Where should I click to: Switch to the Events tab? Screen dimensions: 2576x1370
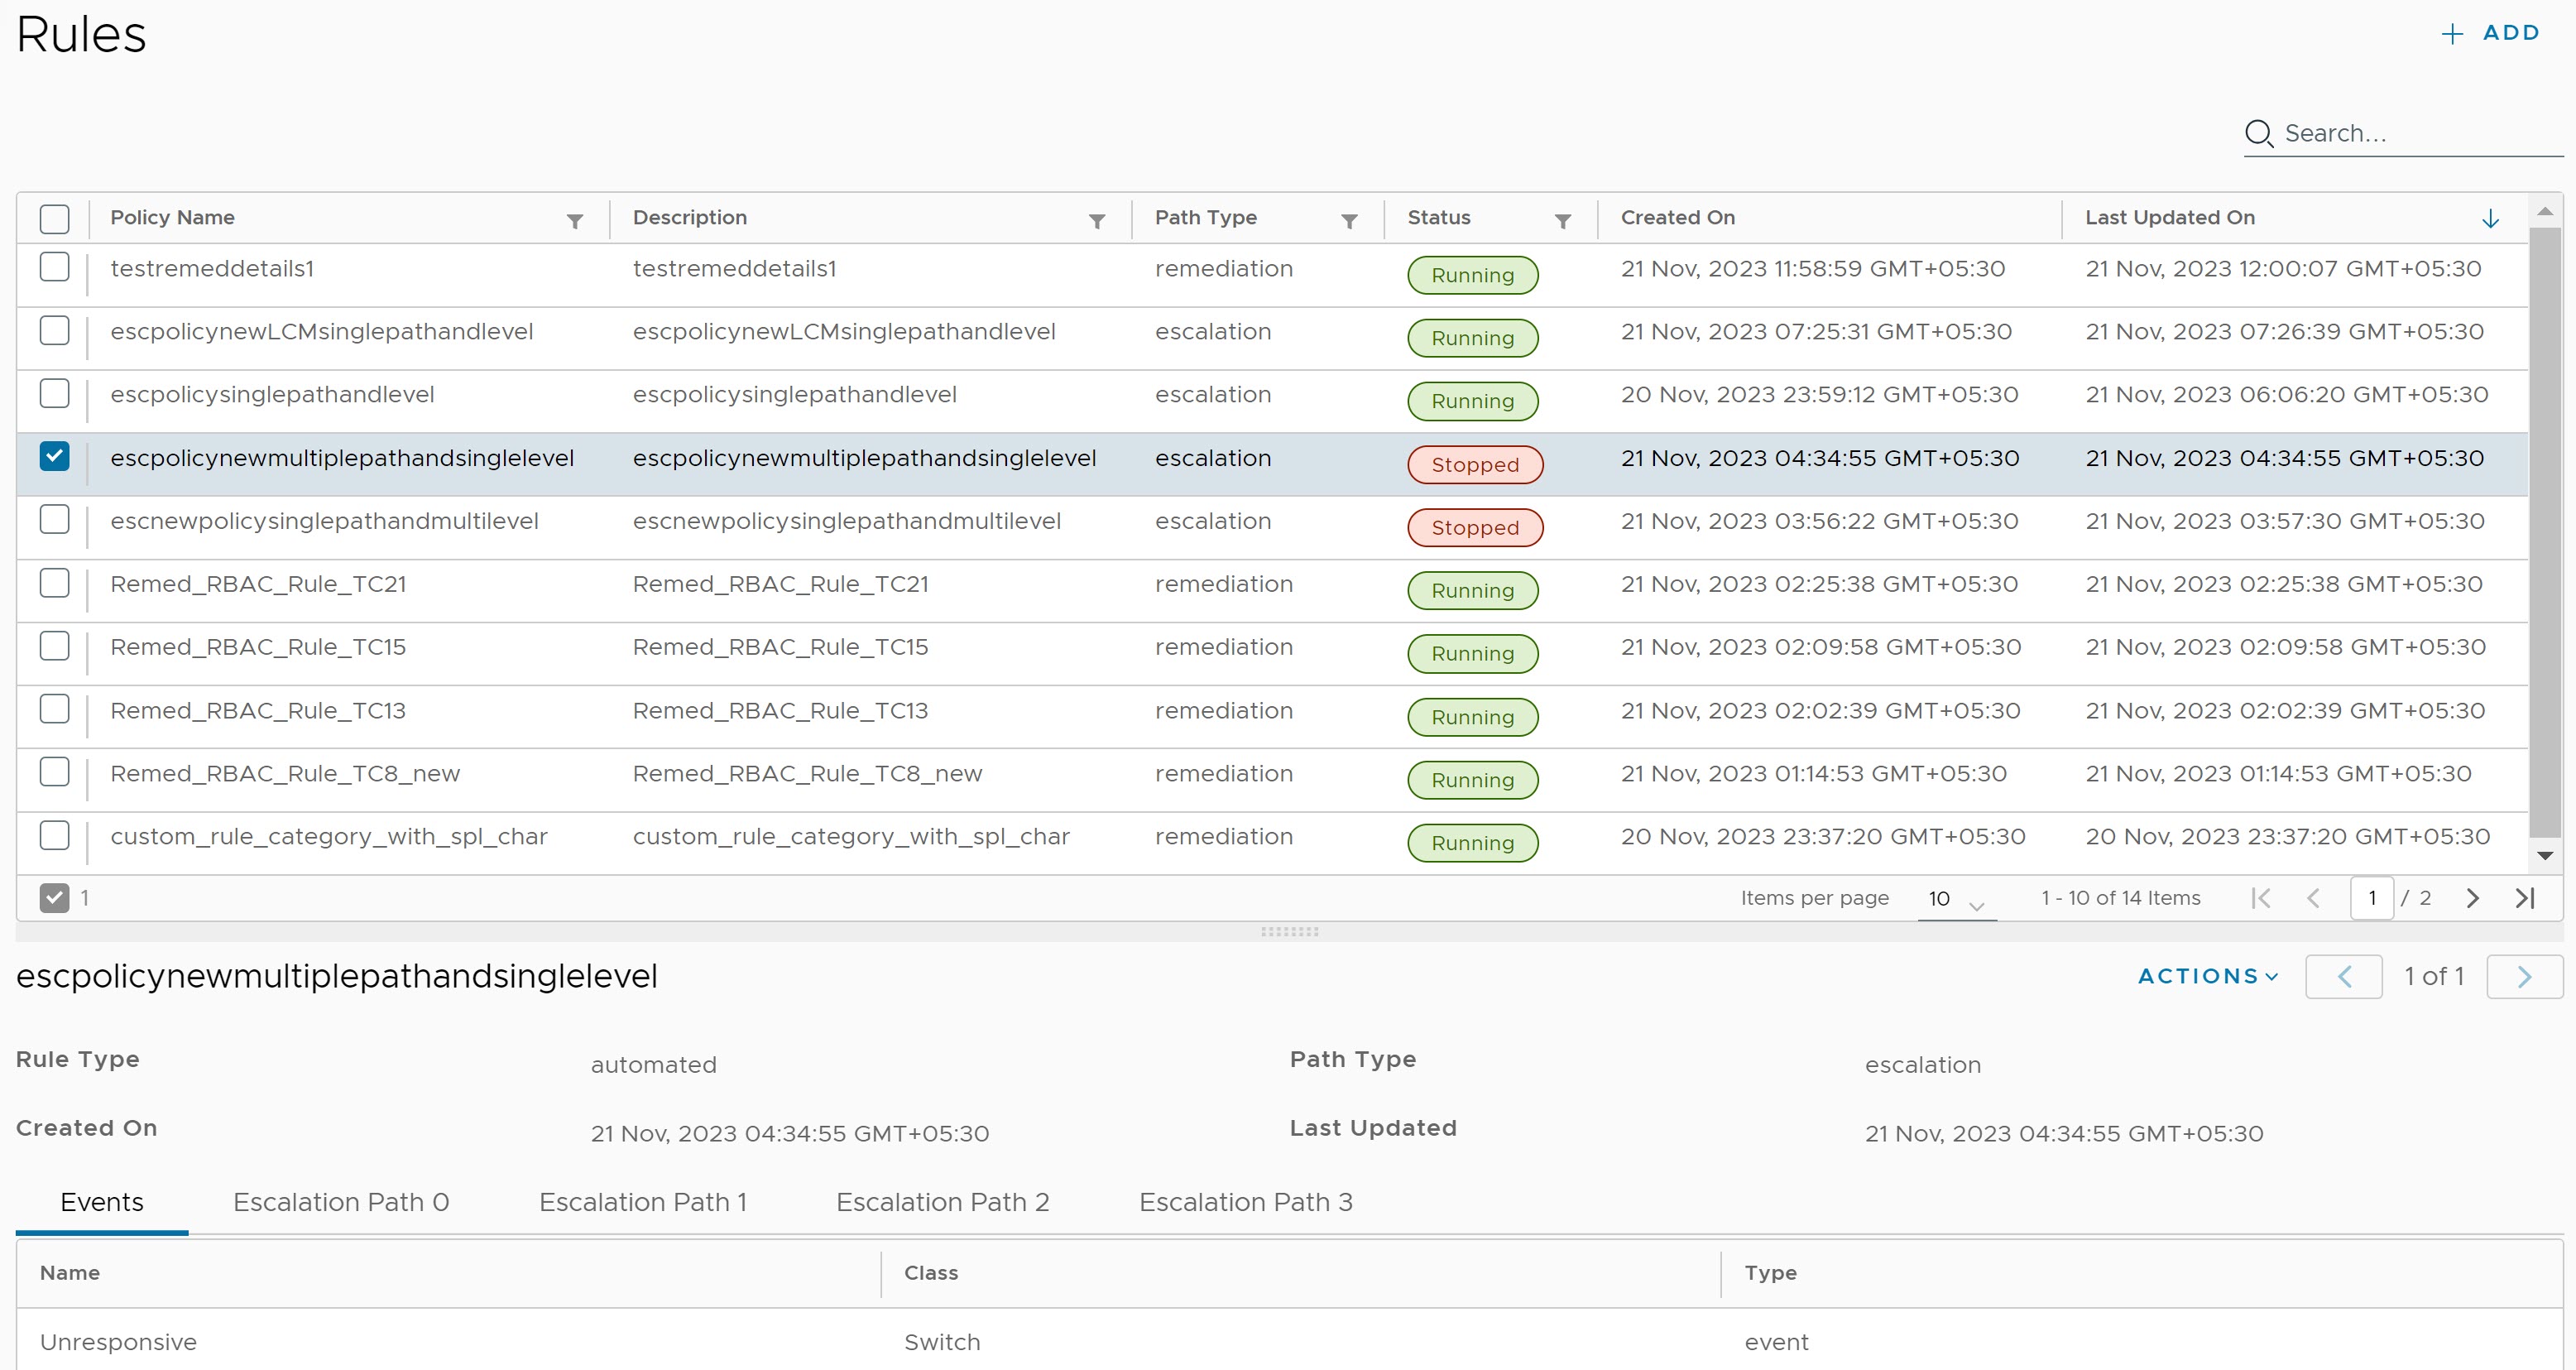[x=102, y=1203]
